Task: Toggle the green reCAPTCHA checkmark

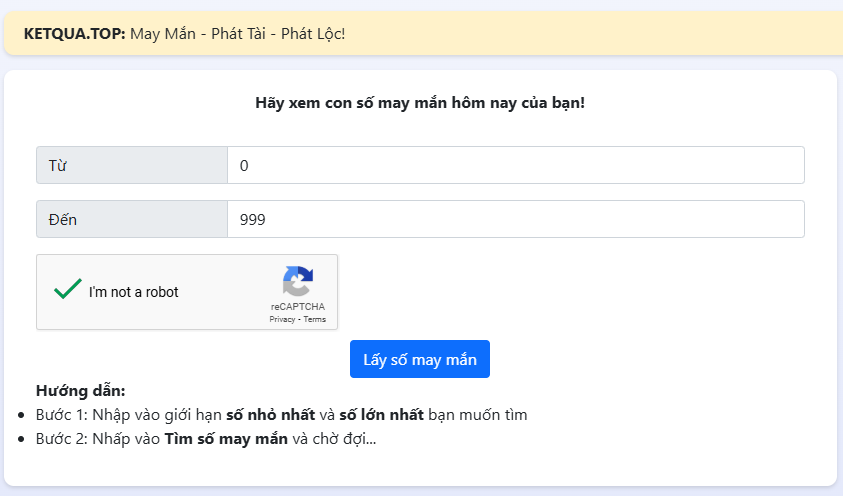Action: tap(67, 291)
